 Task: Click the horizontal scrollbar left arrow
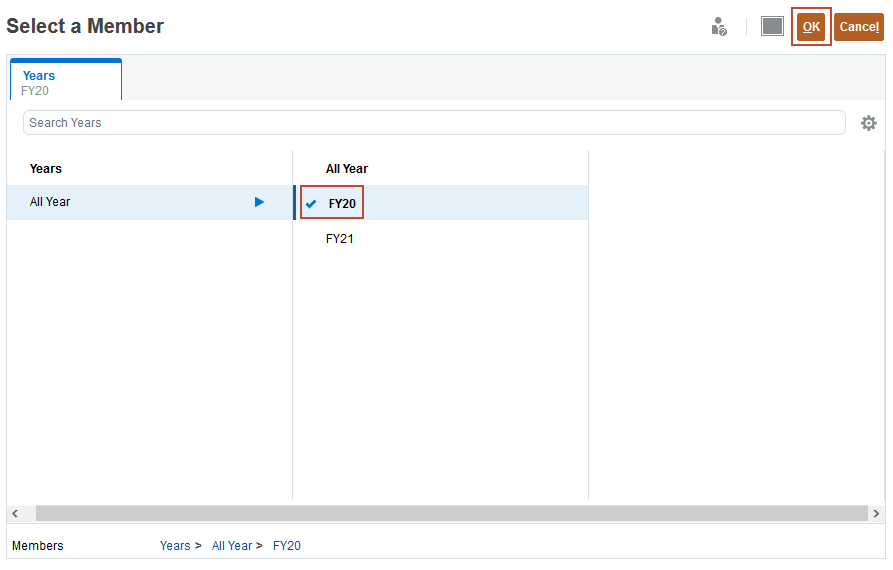click(x=15, y=513)
